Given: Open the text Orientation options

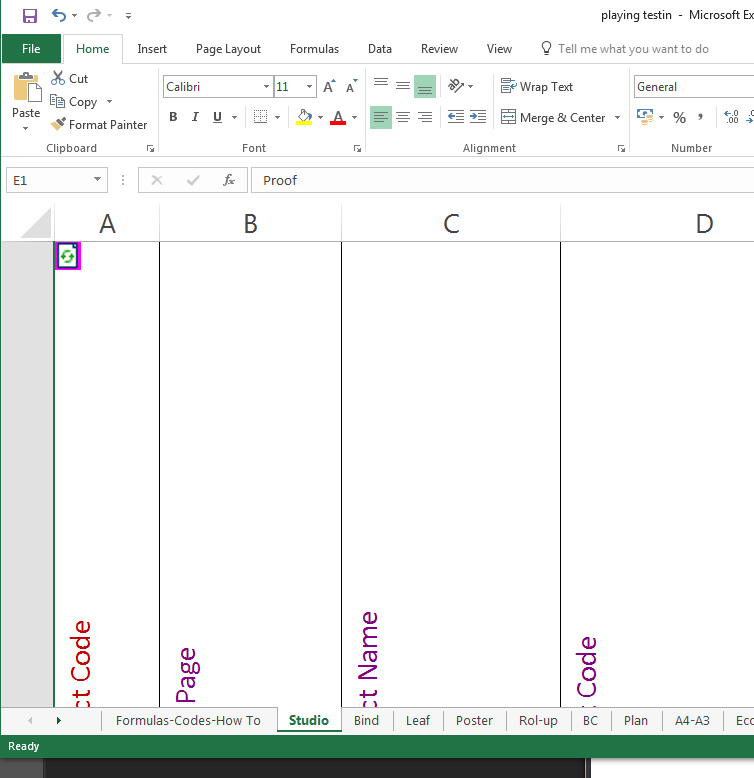Looking at the screenshot, I should click(460, 86).
